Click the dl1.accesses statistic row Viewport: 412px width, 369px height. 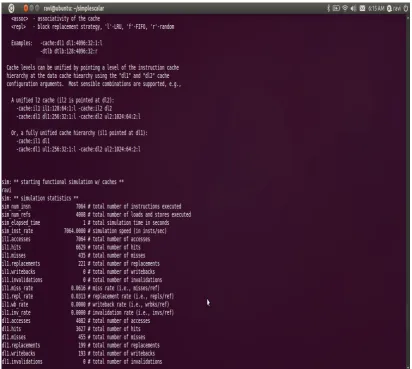(76, 321)
